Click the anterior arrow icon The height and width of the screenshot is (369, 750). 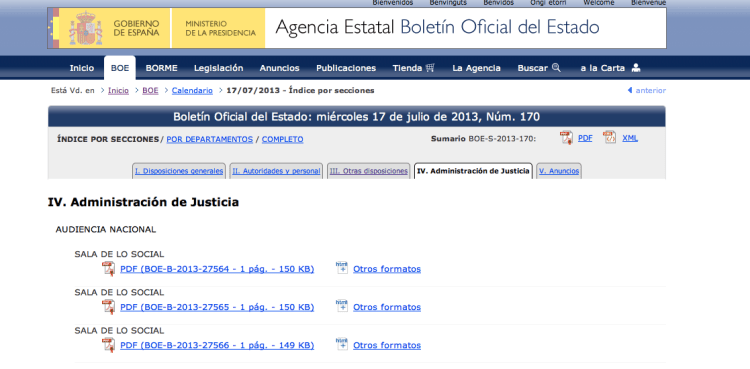[x=630, y=90]
